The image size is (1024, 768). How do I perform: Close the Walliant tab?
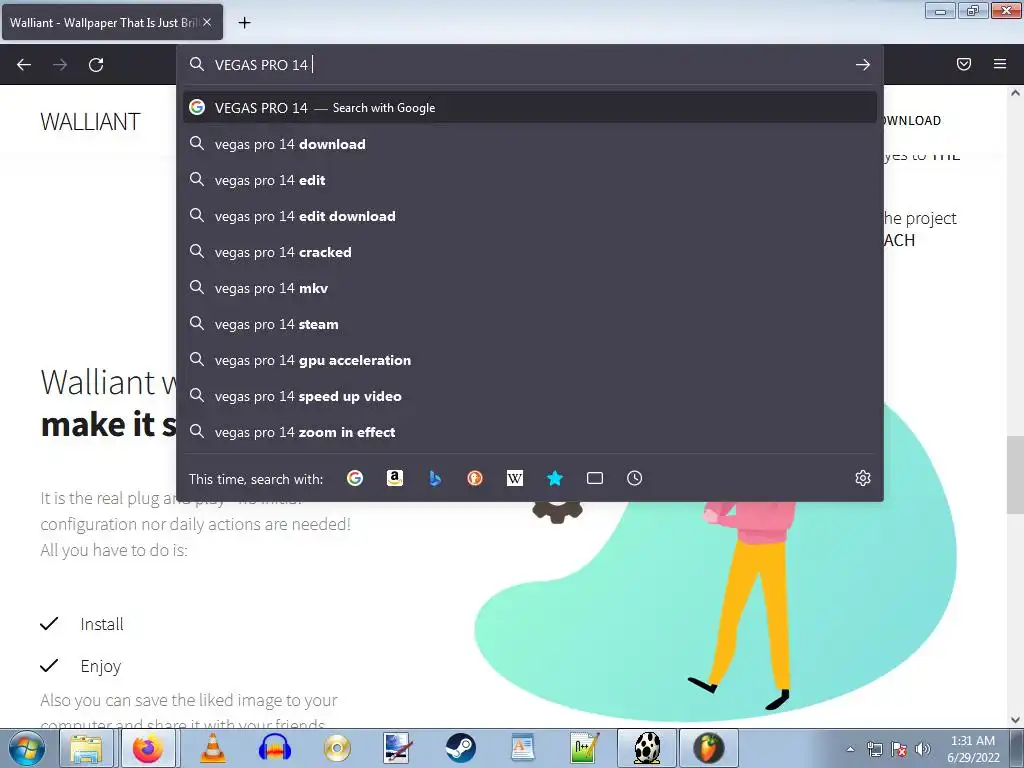pyautogui.click(x=206, y=22)
